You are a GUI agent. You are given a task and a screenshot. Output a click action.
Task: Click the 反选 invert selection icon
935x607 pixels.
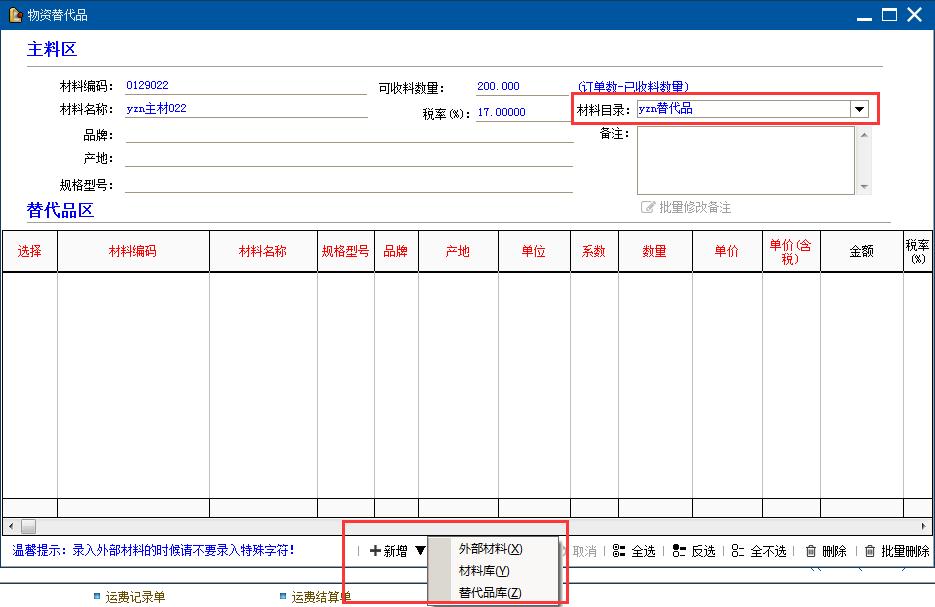[x=679, y=551]
